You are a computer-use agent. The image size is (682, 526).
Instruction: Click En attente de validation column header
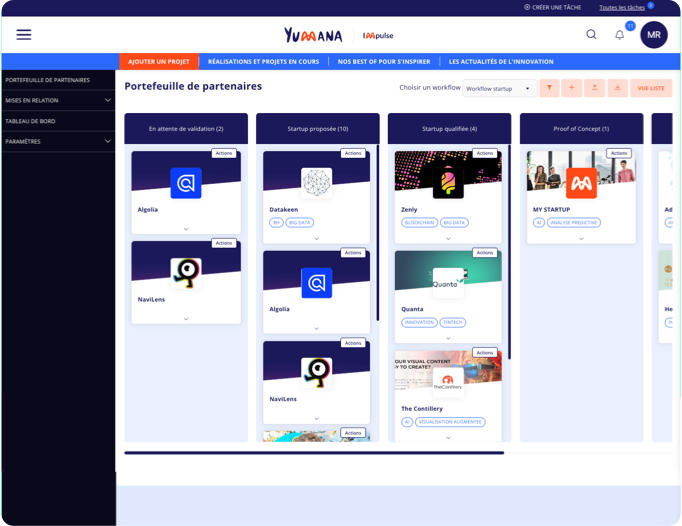(x=186, y=129)
